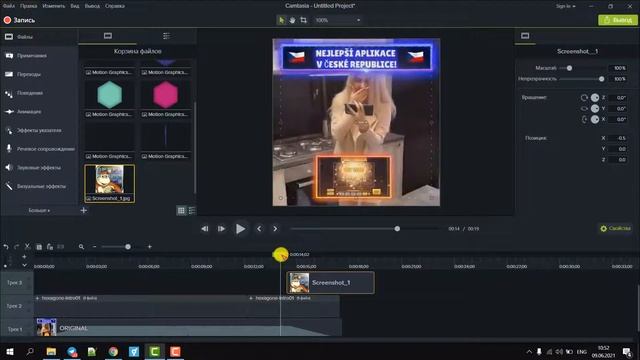Click next frame step-forward button
This screenshot has height=360, width=640.
221,229
